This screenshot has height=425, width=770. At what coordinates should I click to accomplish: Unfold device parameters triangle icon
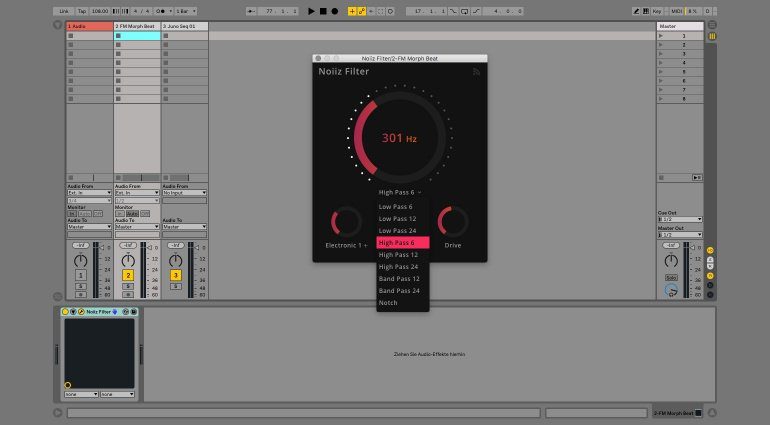[73, 312]
